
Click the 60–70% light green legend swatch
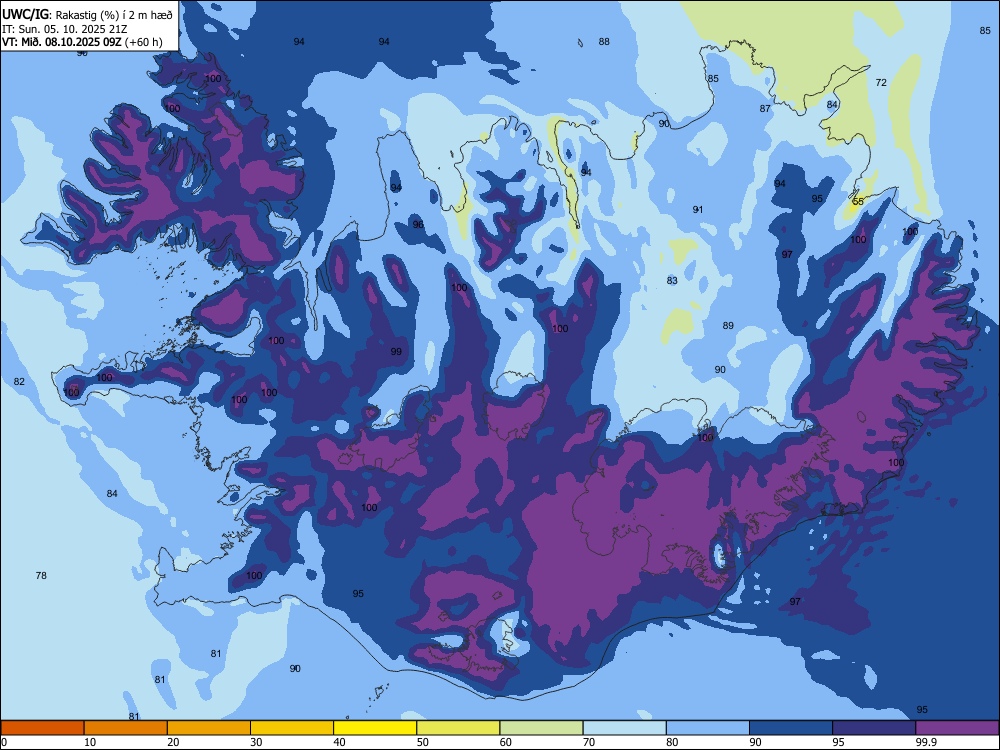[541, 728]
